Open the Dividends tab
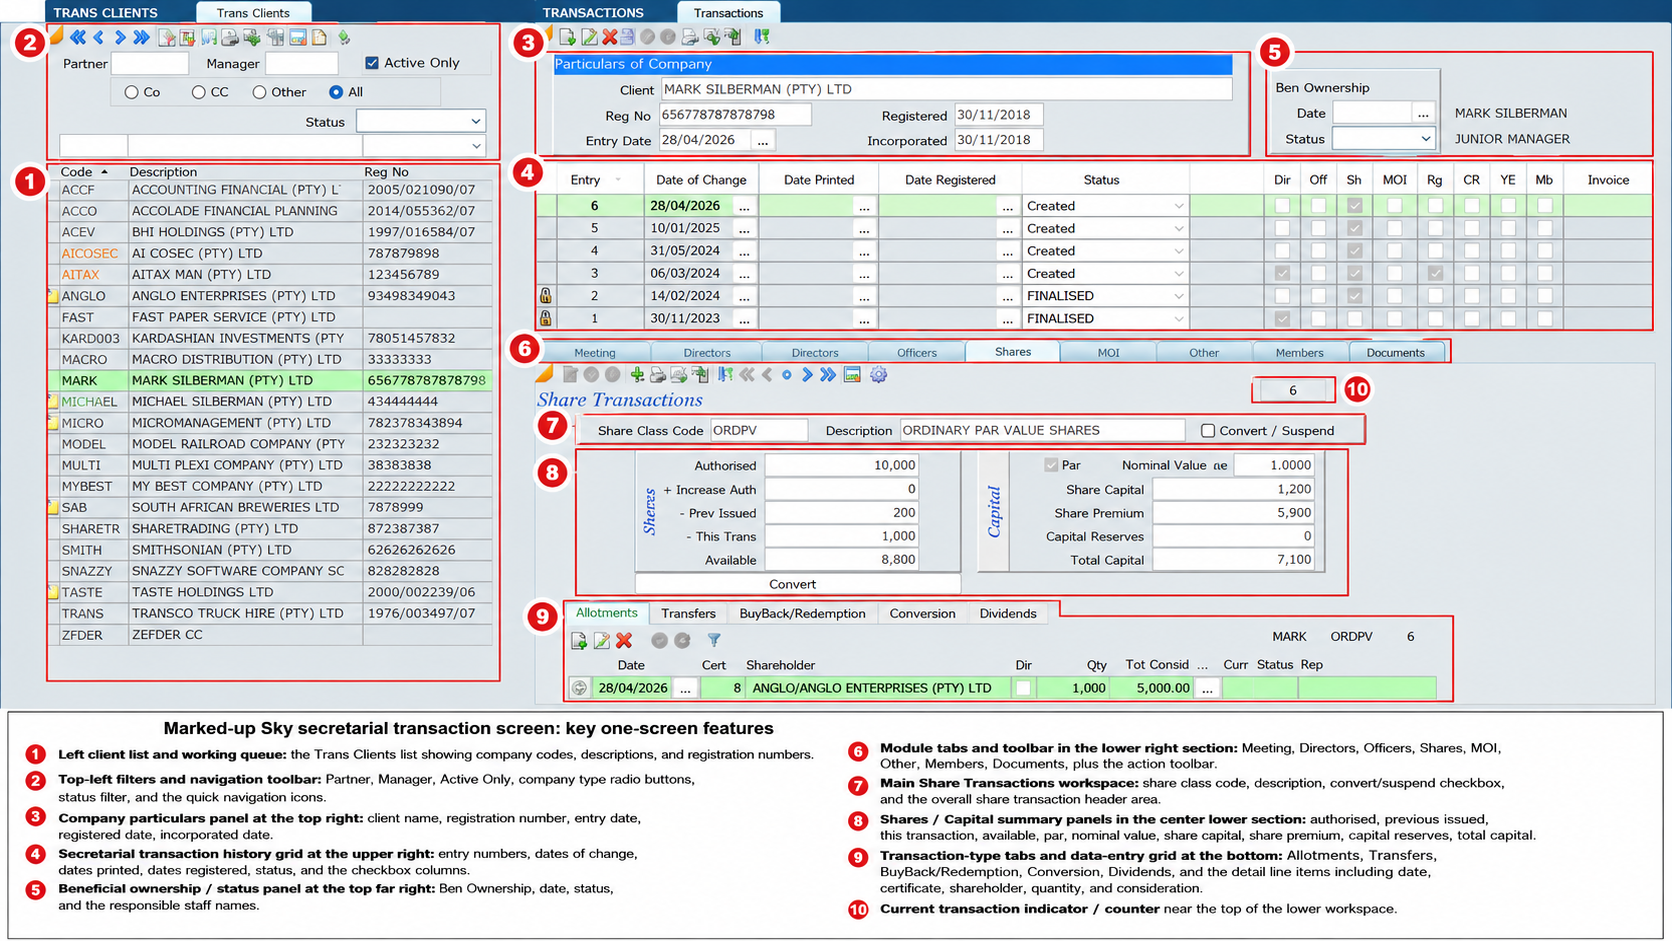1672x941 pixels. (x=1007, y=614)
